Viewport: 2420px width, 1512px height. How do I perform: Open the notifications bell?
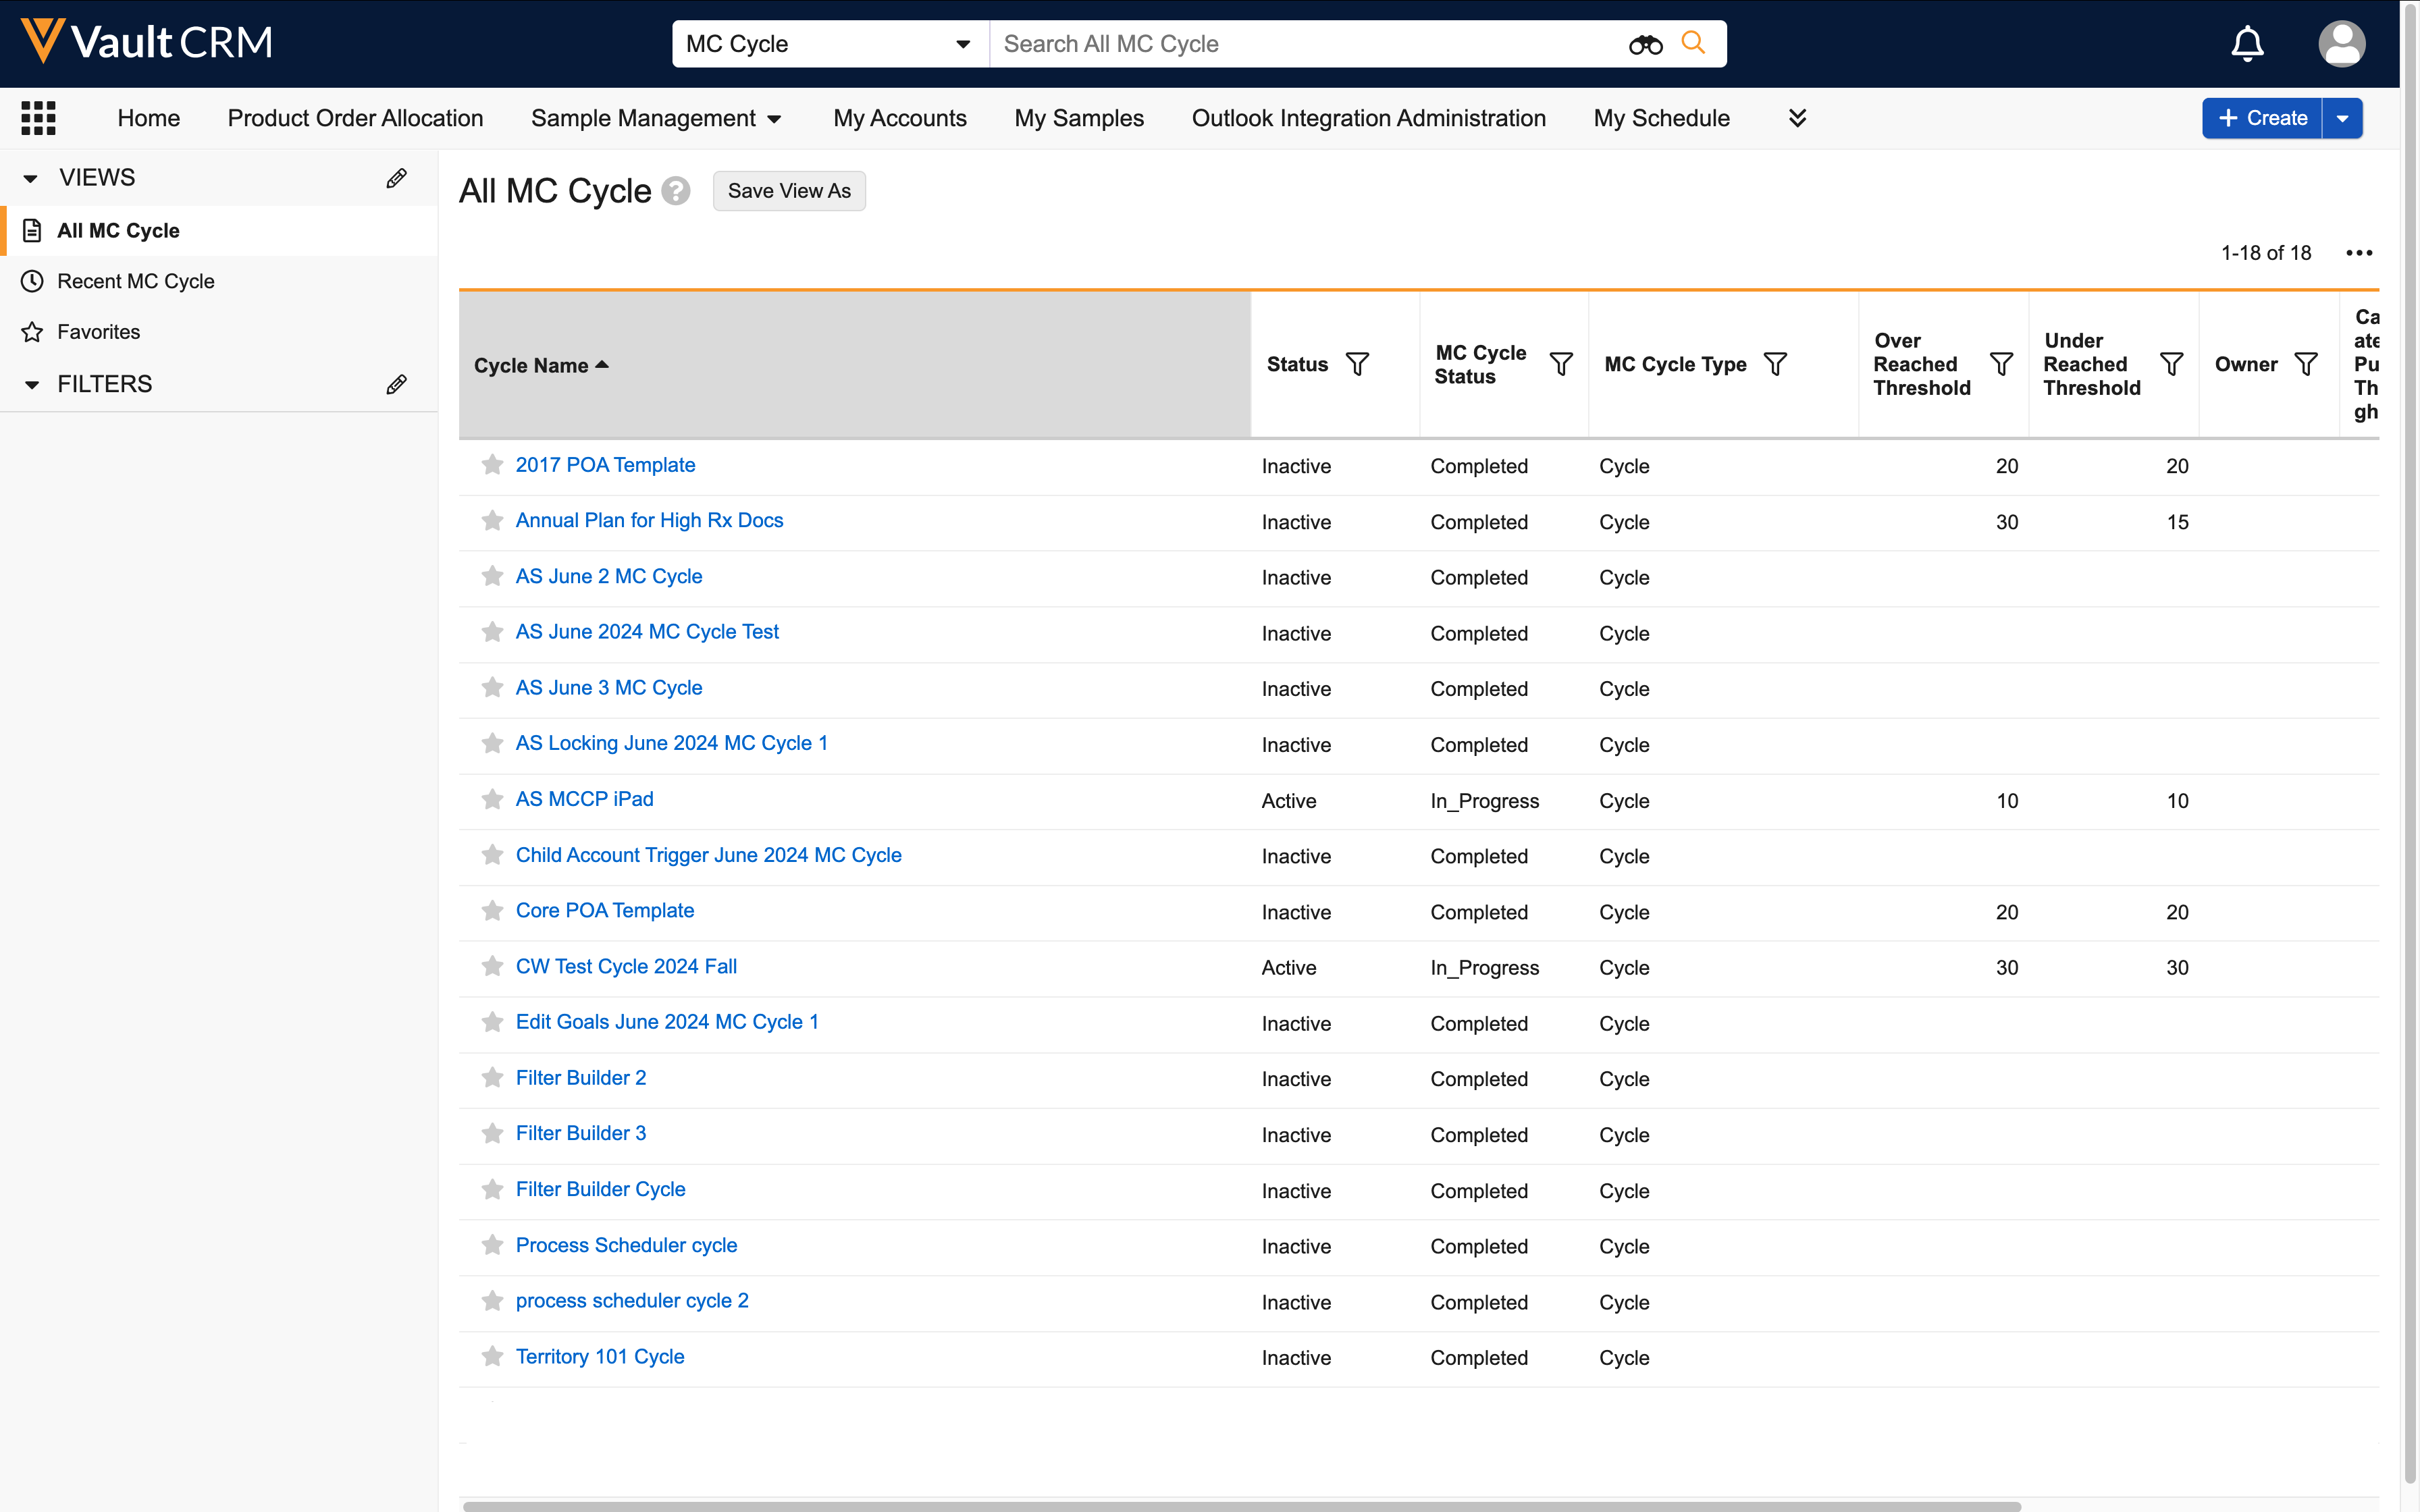pyautogui.click(x=2247, y=44)
